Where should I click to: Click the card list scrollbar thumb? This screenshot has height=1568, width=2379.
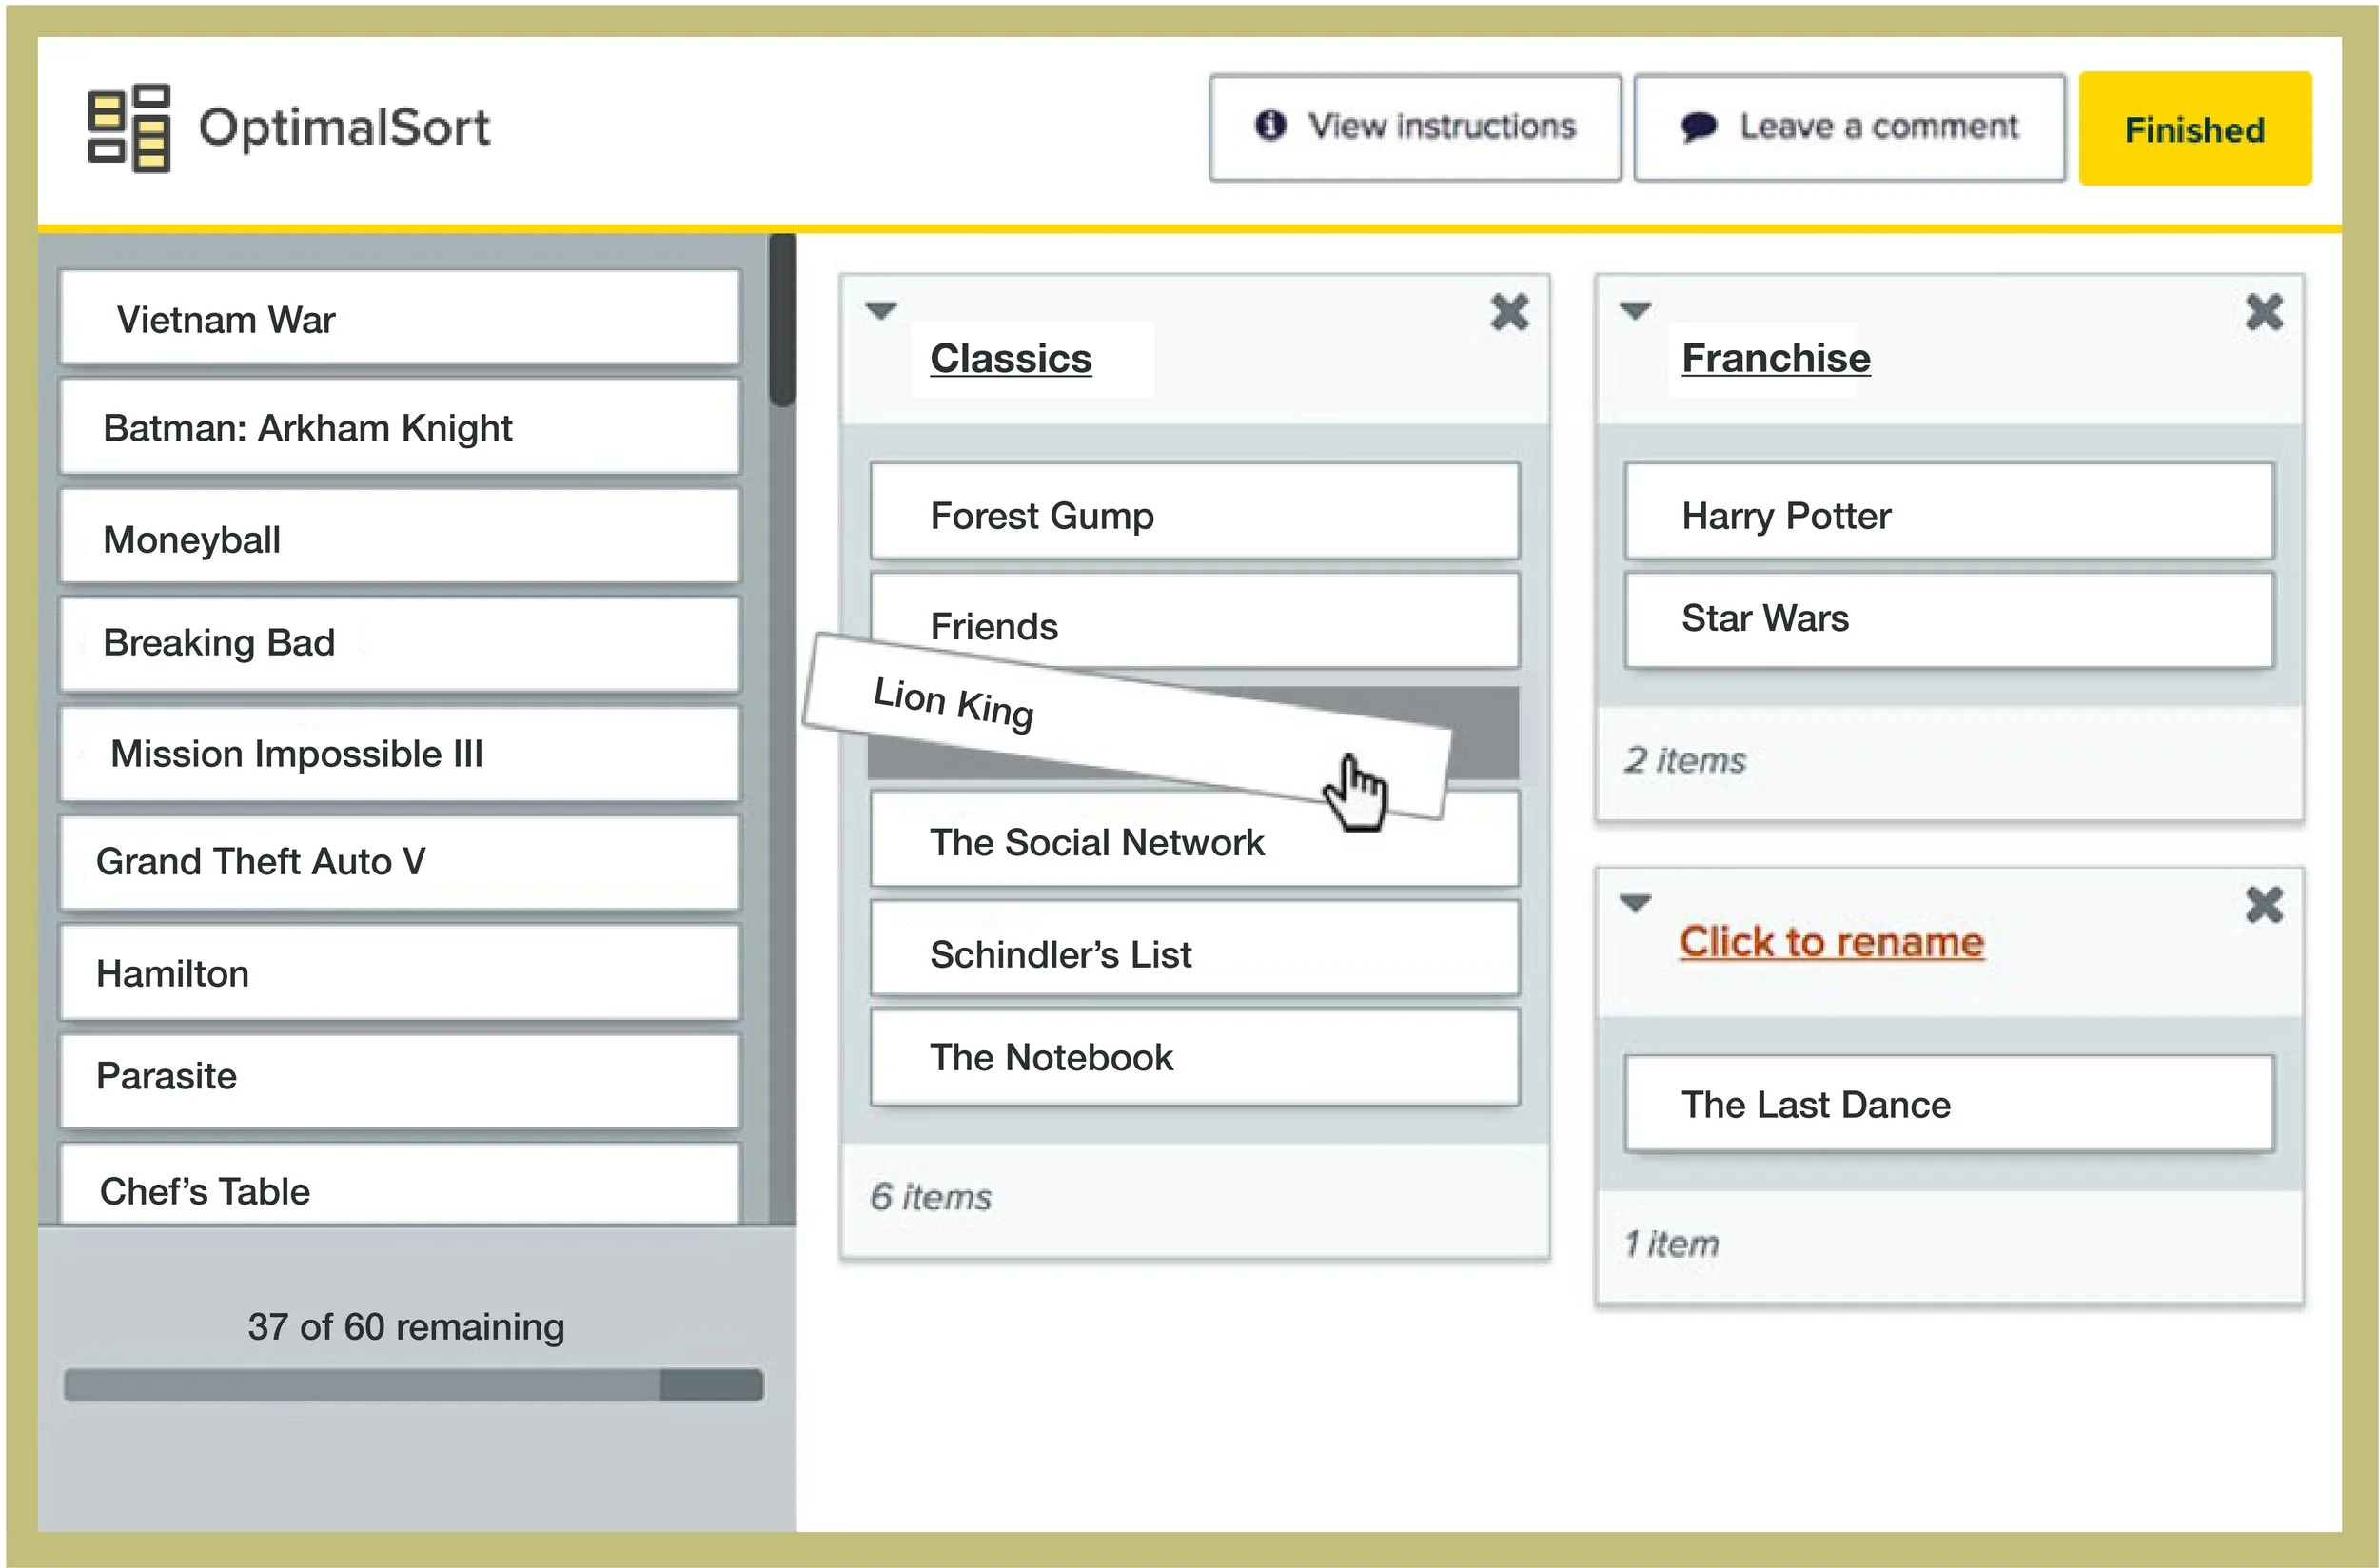[x=782, y=320]
